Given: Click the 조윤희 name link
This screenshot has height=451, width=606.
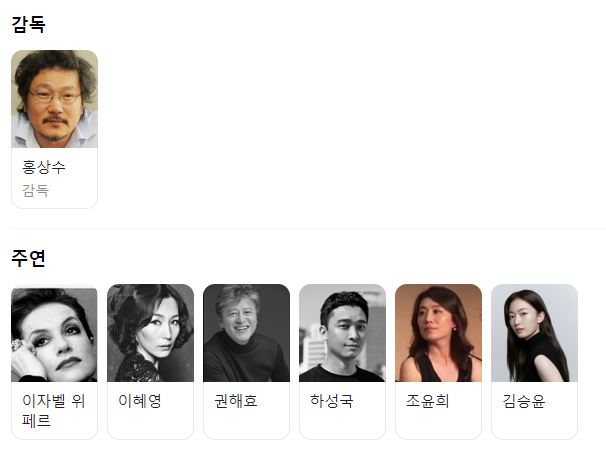Looking at the screenshot, I should click(427, 401).
